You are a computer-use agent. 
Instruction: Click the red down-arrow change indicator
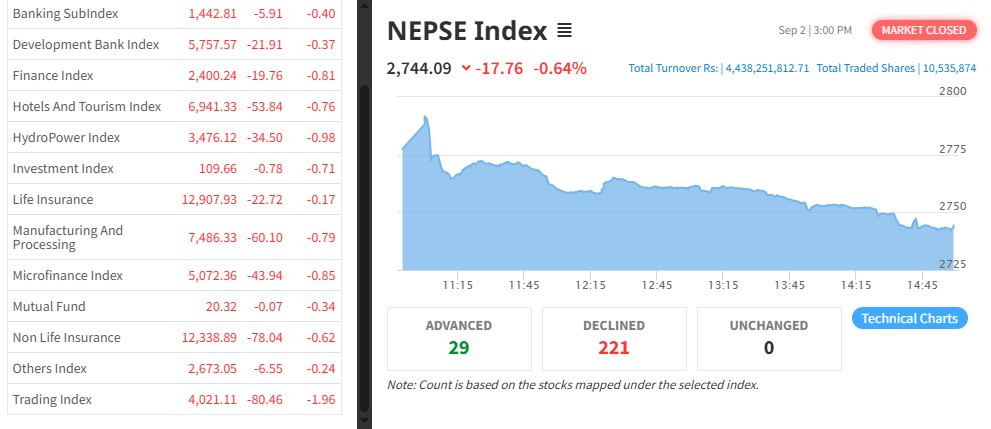click(466, 68)
